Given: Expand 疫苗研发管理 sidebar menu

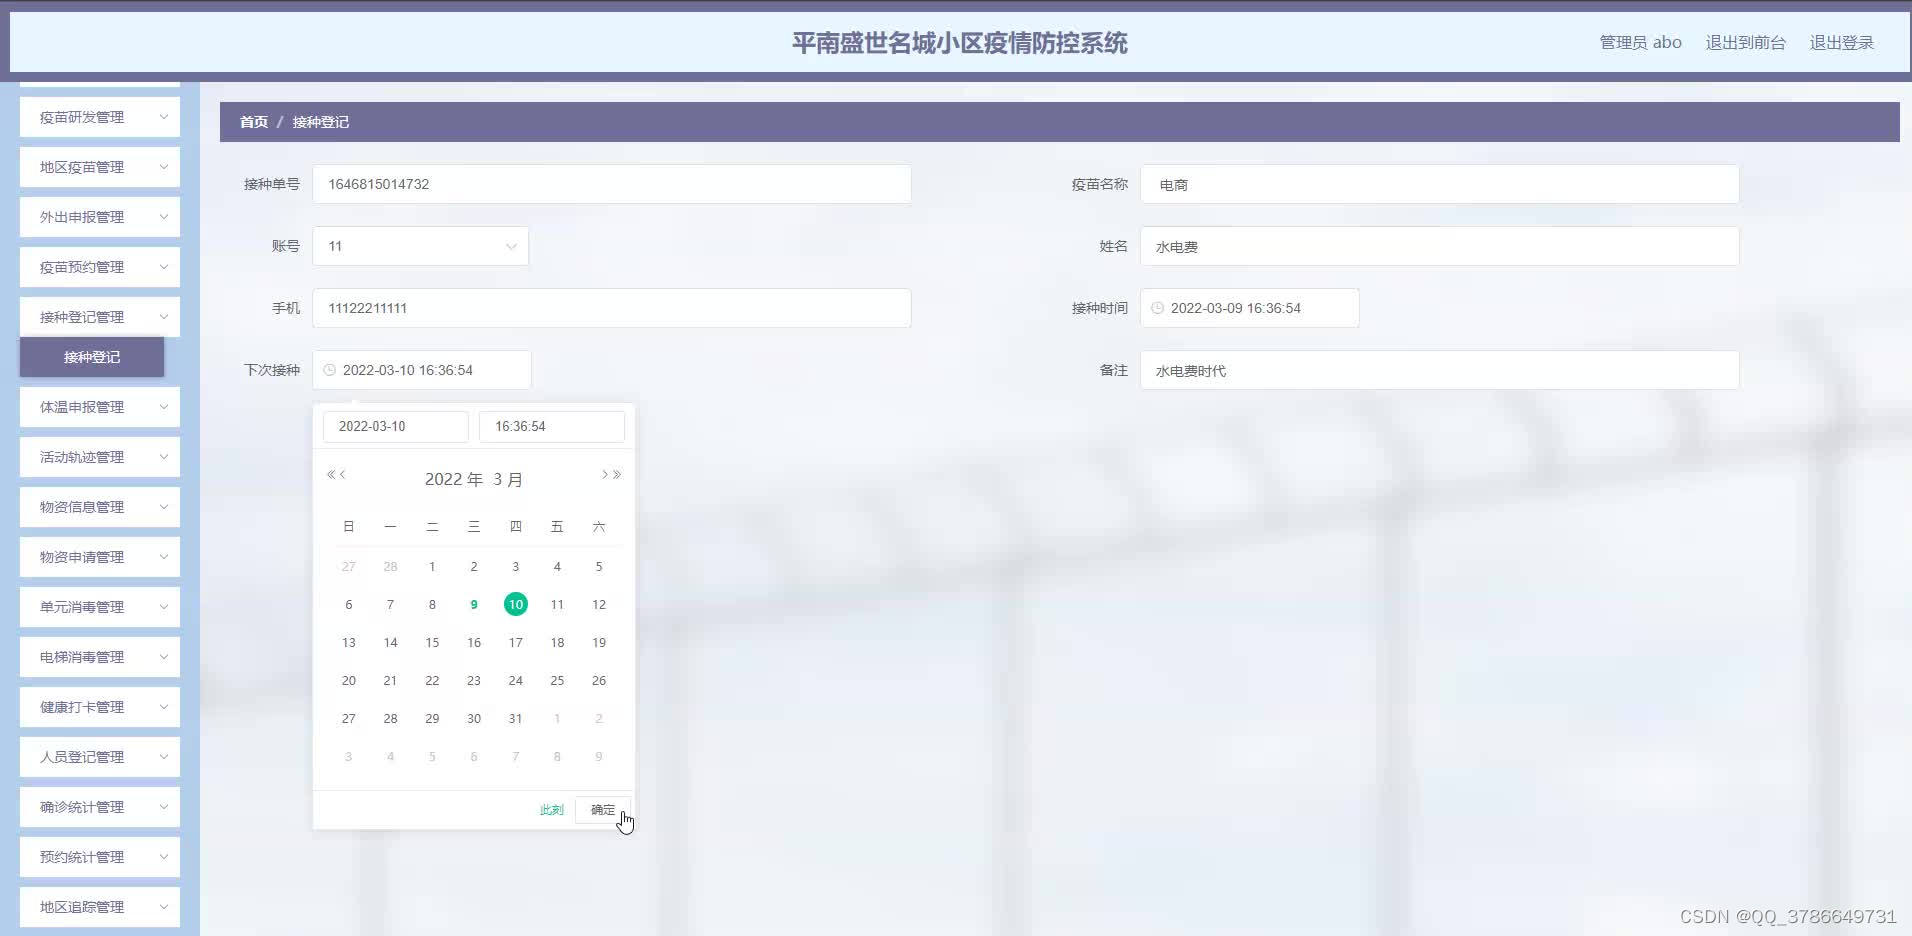Looking at the screenshot, I should coord(100,117).
